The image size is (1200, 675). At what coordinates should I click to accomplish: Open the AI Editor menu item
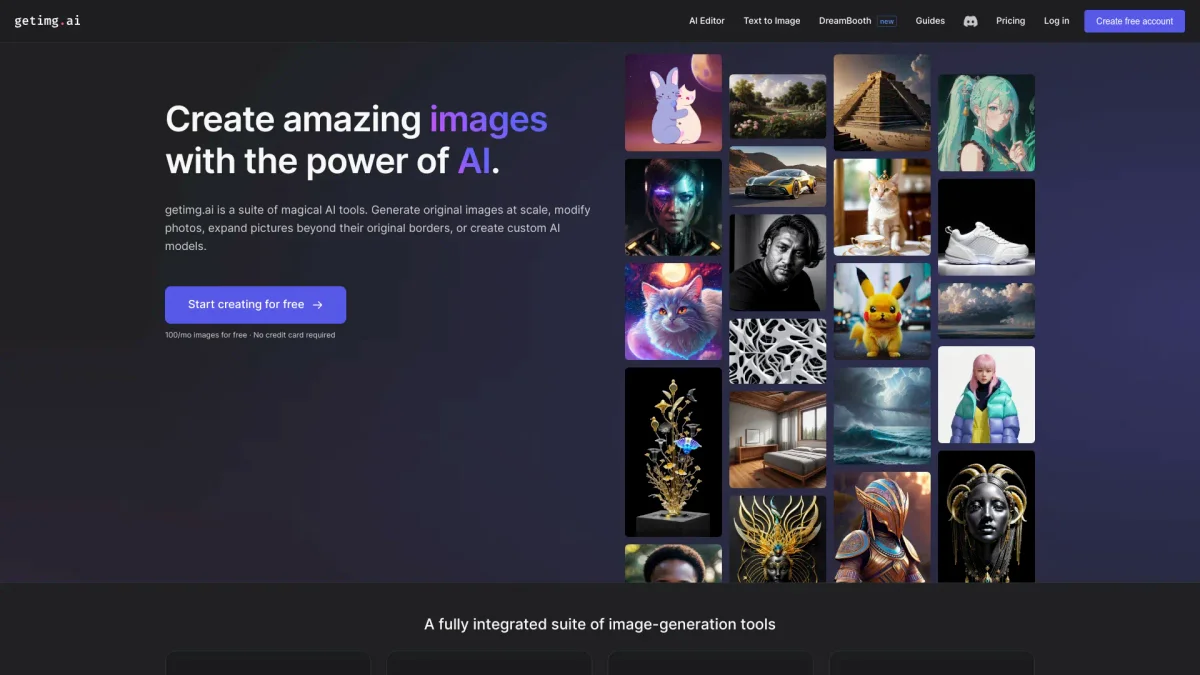[706, 21]
